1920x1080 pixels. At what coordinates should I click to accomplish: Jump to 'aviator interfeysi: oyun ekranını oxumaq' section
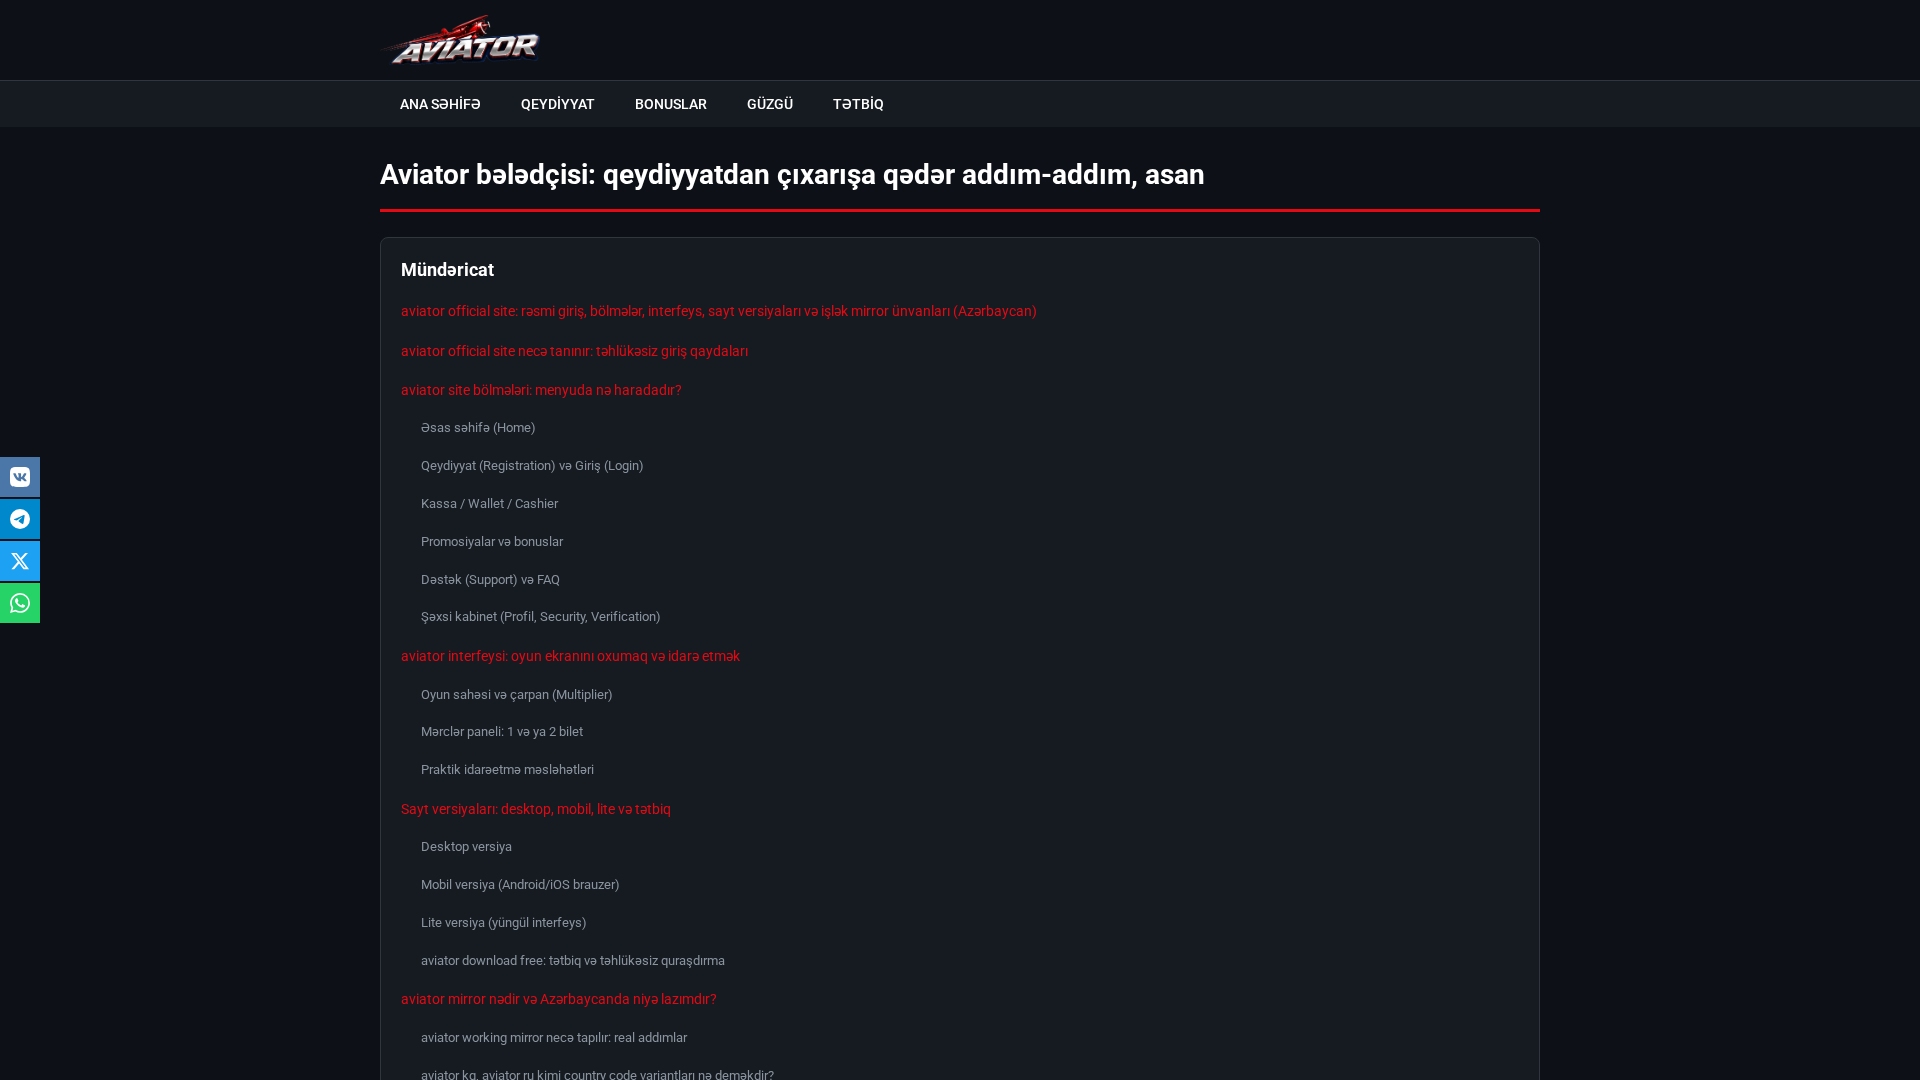click(571, 656)
